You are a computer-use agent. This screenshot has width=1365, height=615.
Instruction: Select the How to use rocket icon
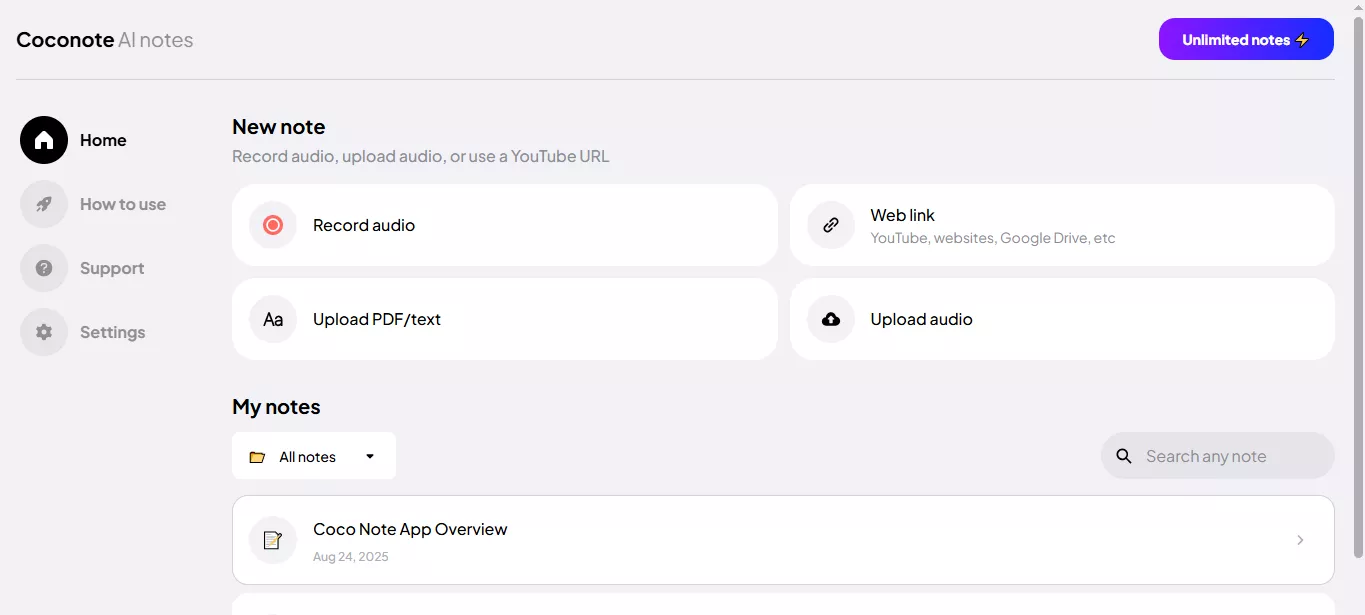(43, 204)
